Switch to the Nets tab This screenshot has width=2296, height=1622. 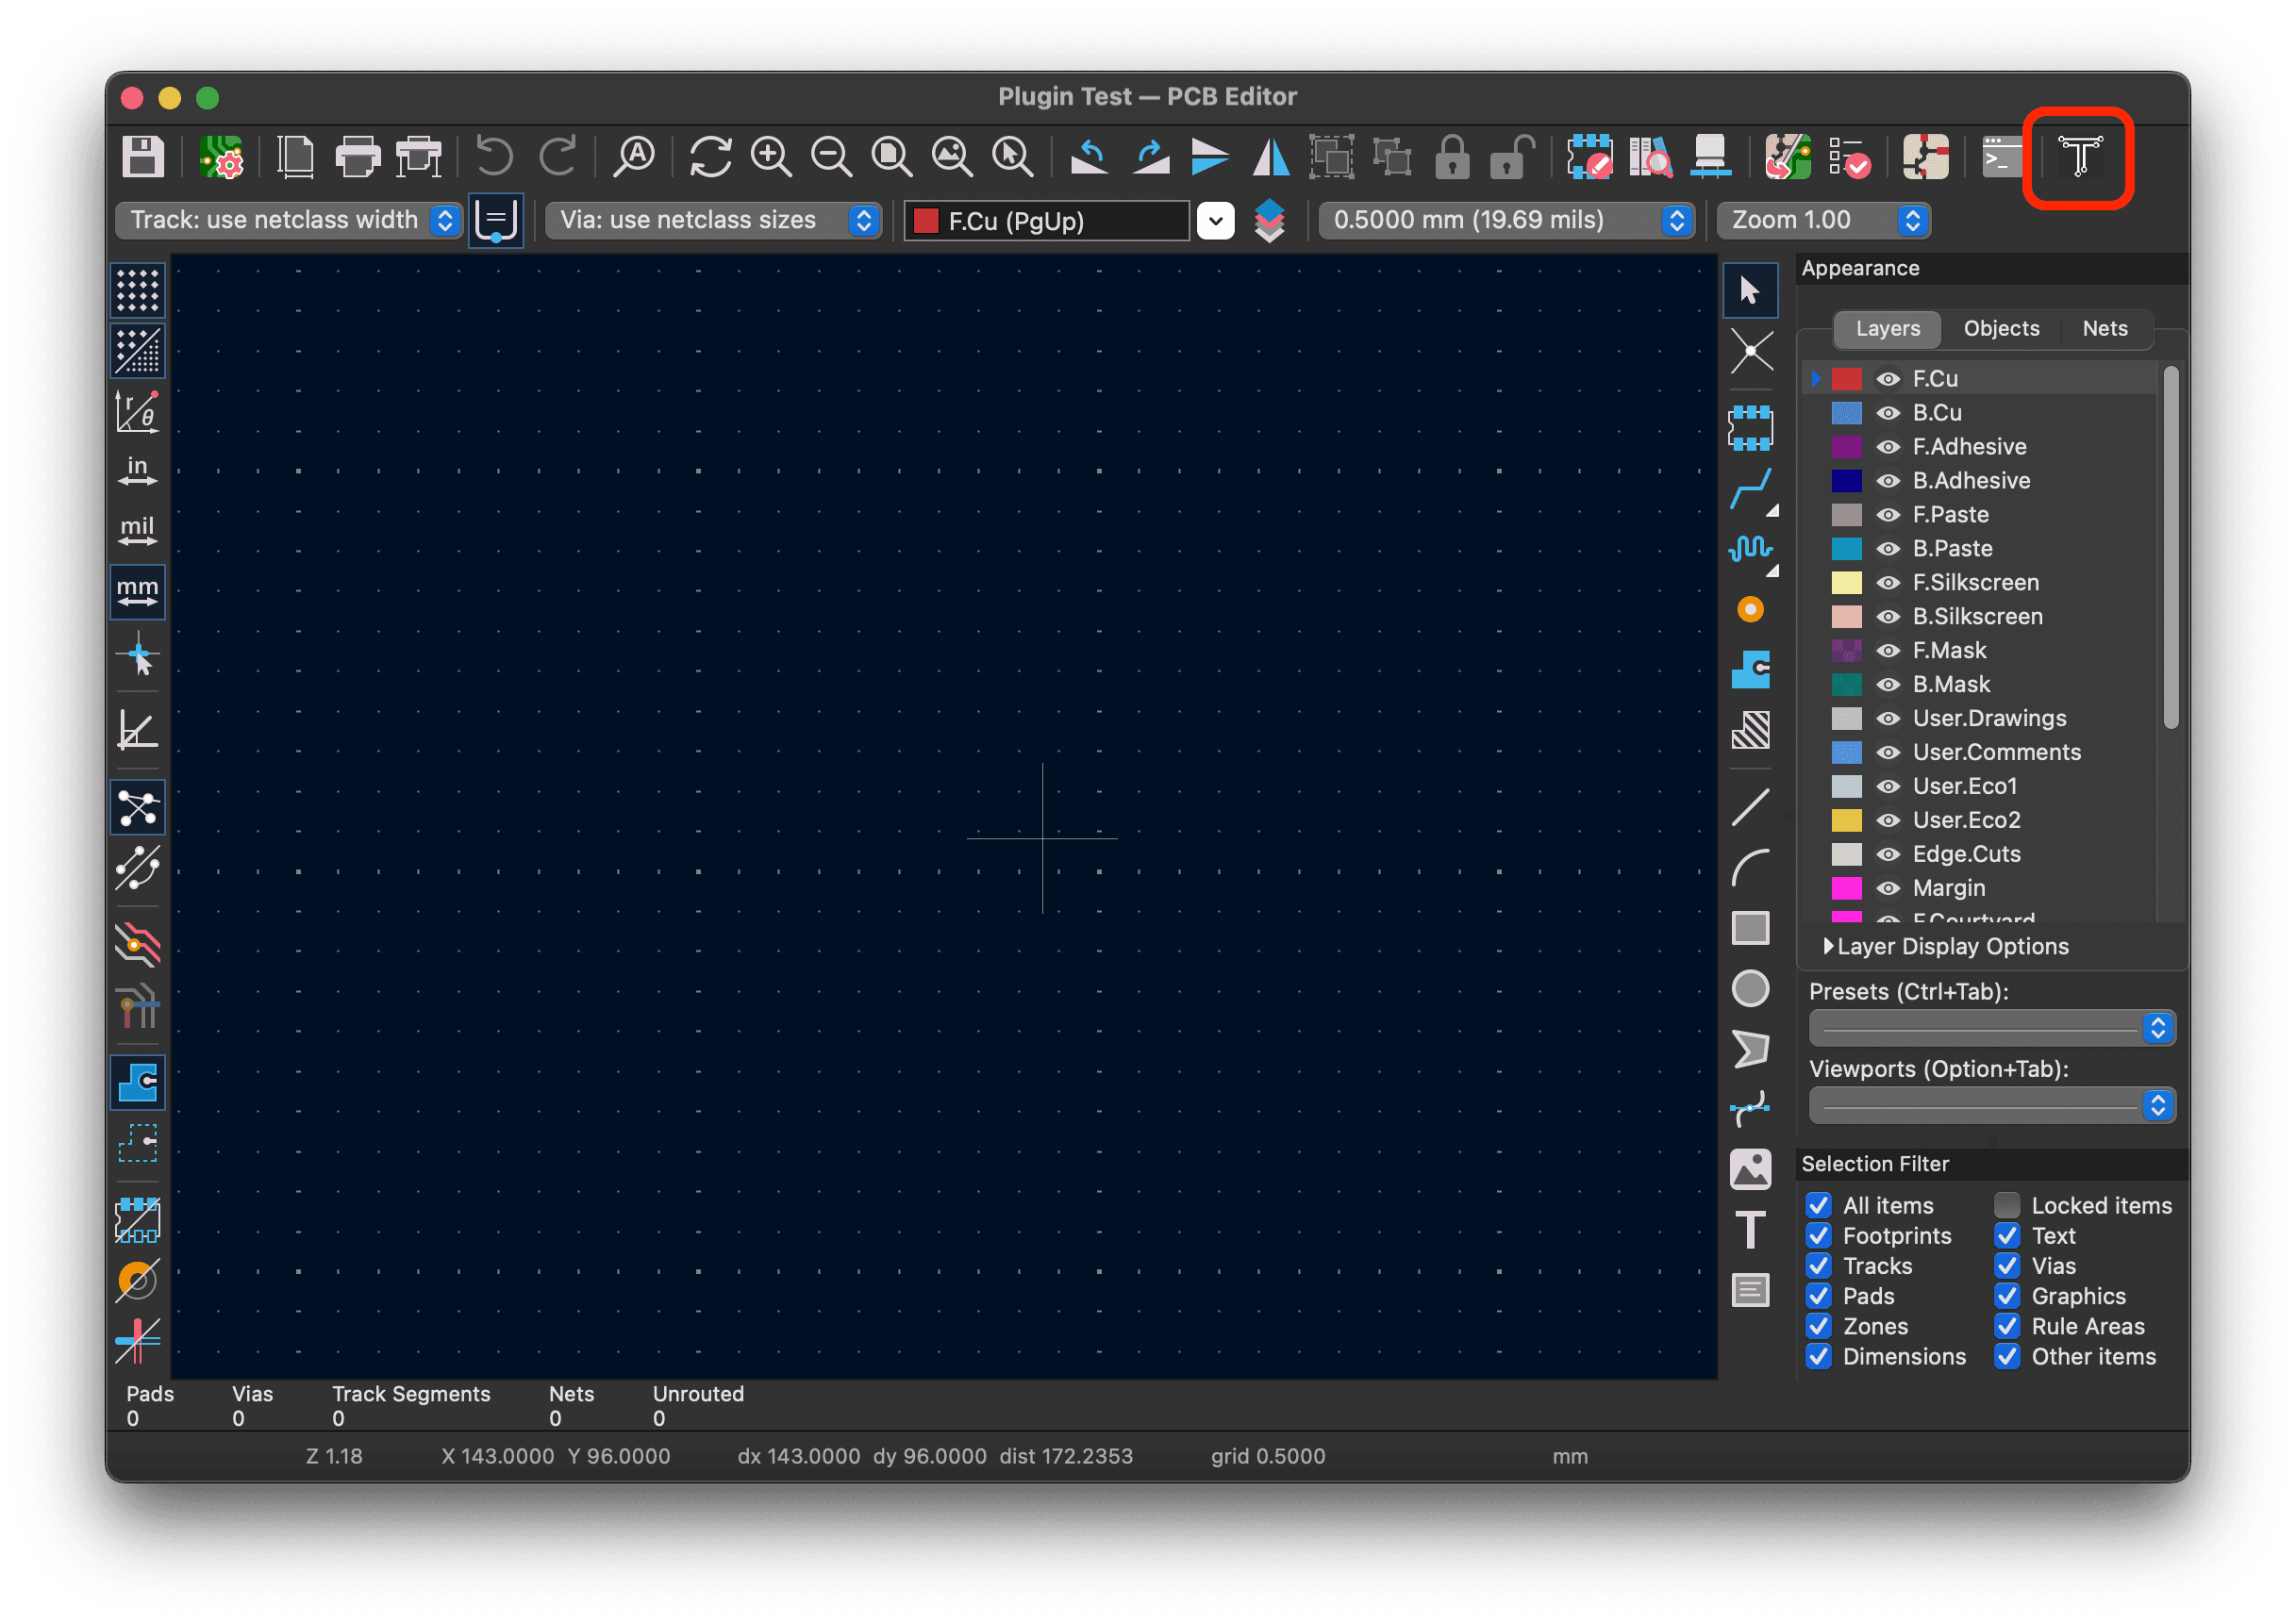tap(2104, 329)
